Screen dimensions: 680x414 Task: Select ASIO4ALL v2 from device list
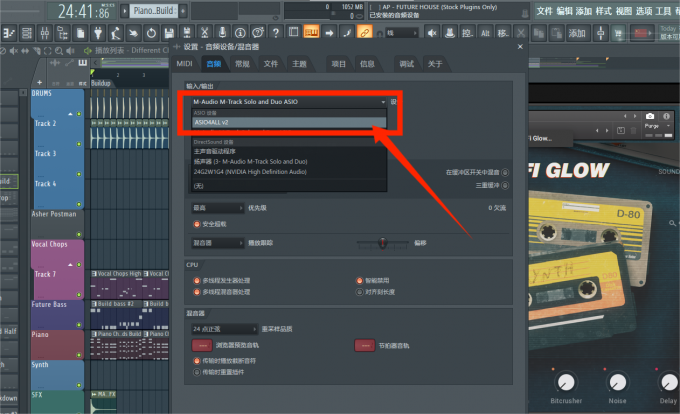point(289,123)
